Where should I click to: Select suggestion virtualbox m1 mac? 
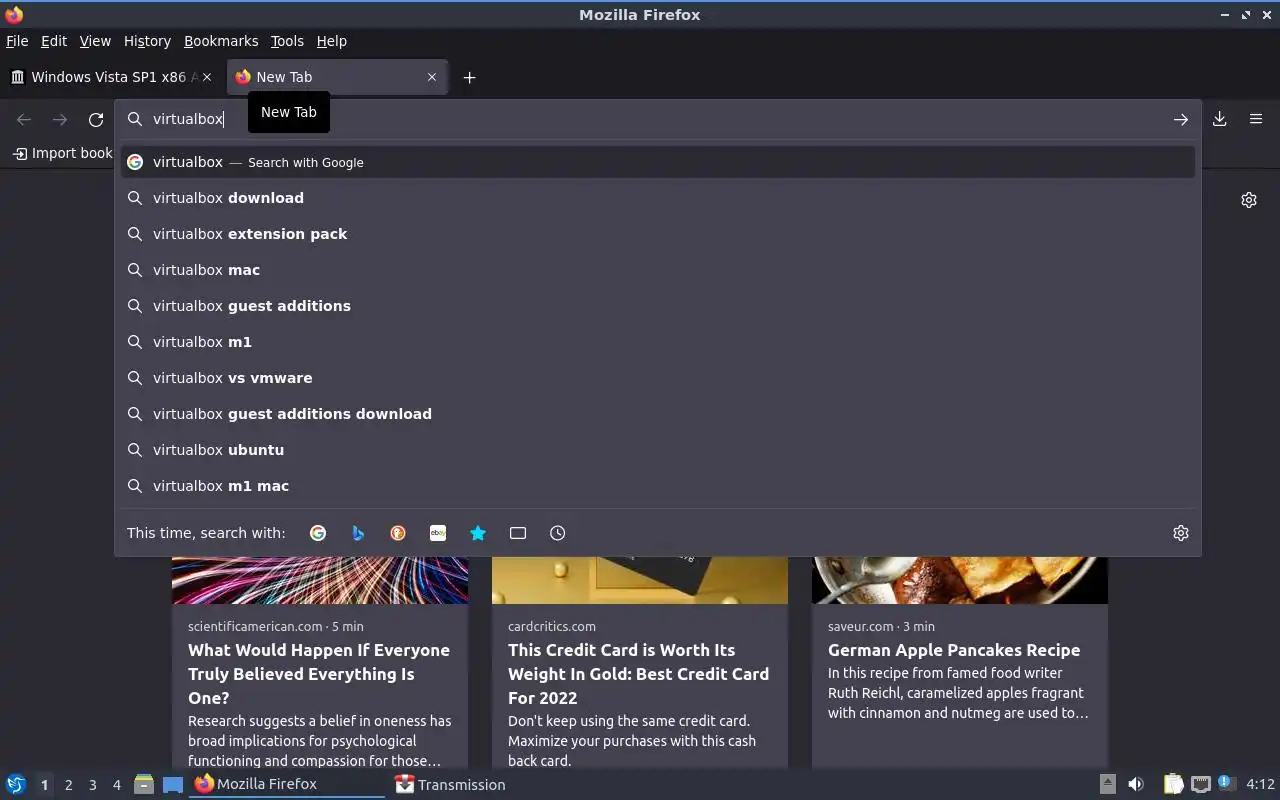pyautogui.click(x=658, y=486)
